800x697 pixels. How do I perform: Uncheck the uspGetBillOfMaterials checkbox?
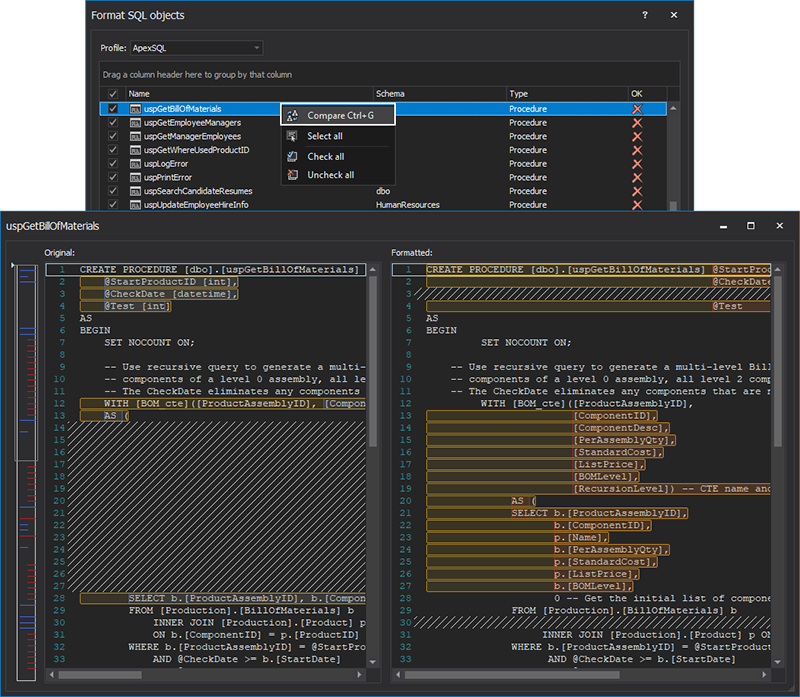[x=113, y=109]
